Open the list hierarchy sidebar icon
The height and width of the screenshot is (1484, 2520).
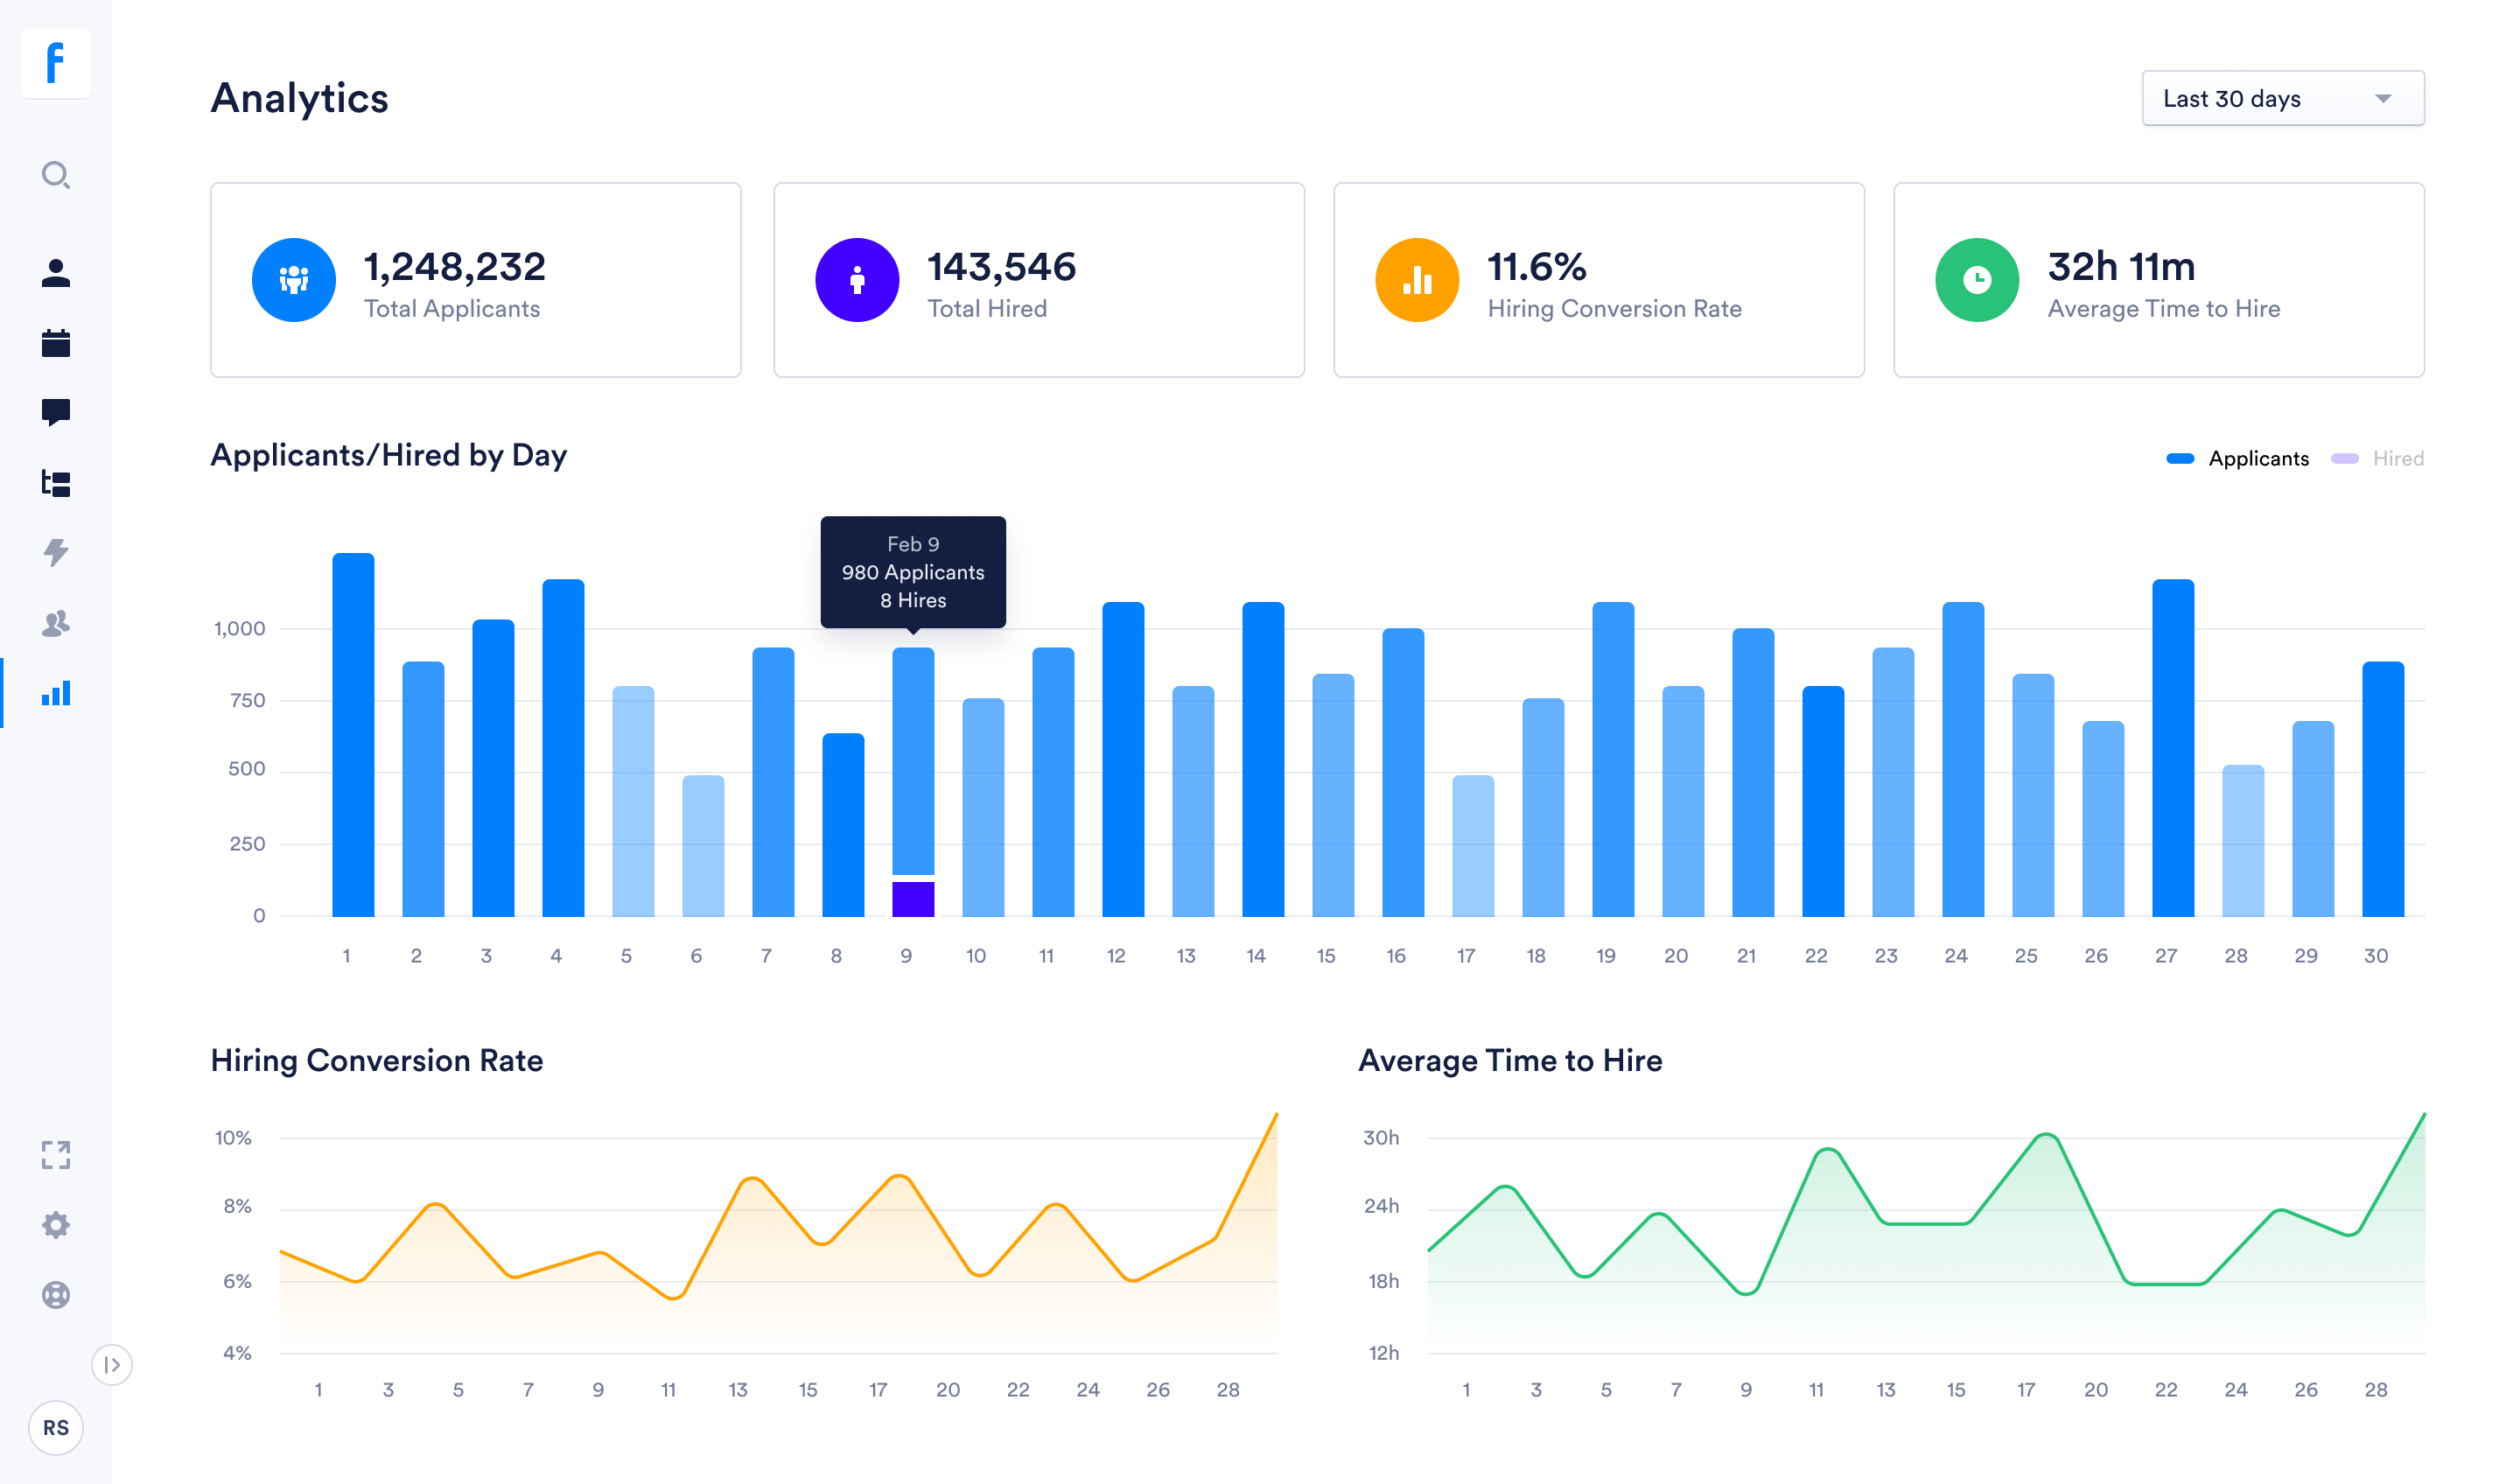[x=56, y=483]
